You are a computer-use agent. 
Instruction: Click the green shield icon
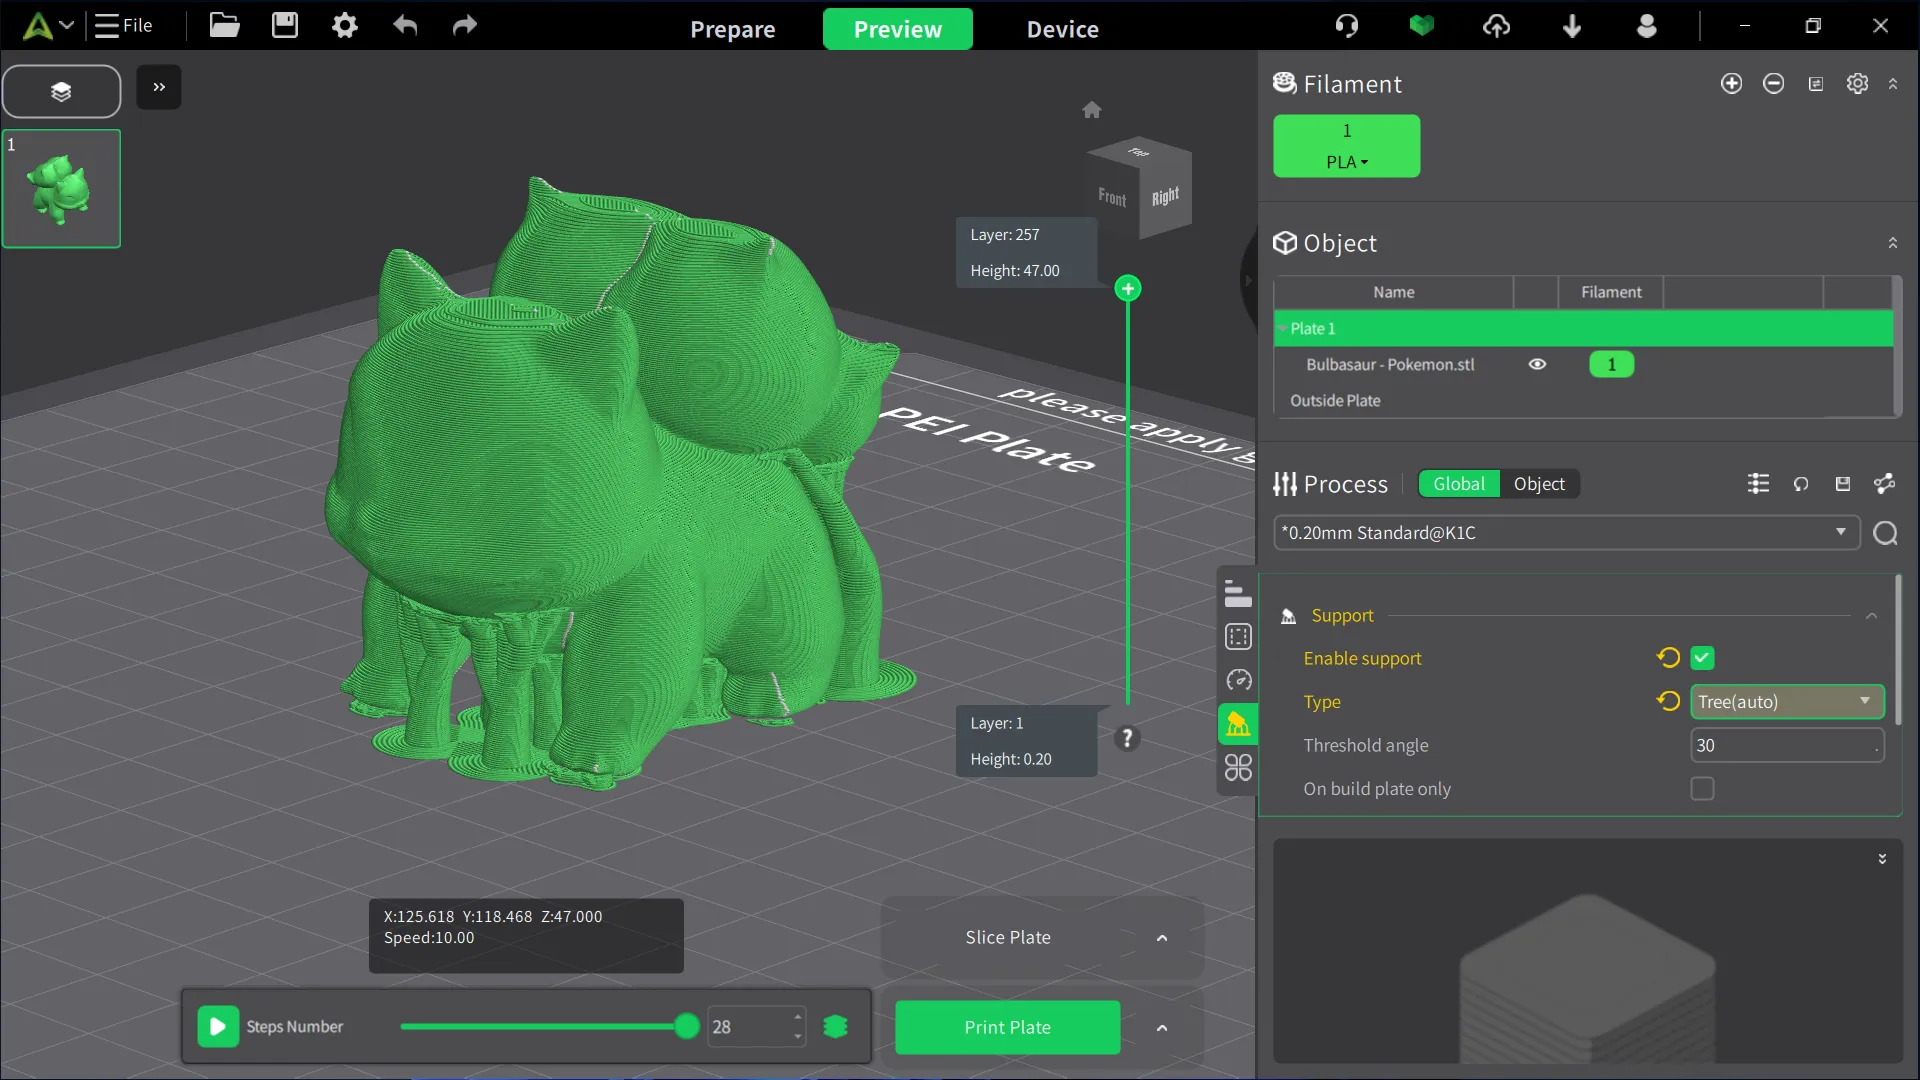click(x=1422, y=26)
